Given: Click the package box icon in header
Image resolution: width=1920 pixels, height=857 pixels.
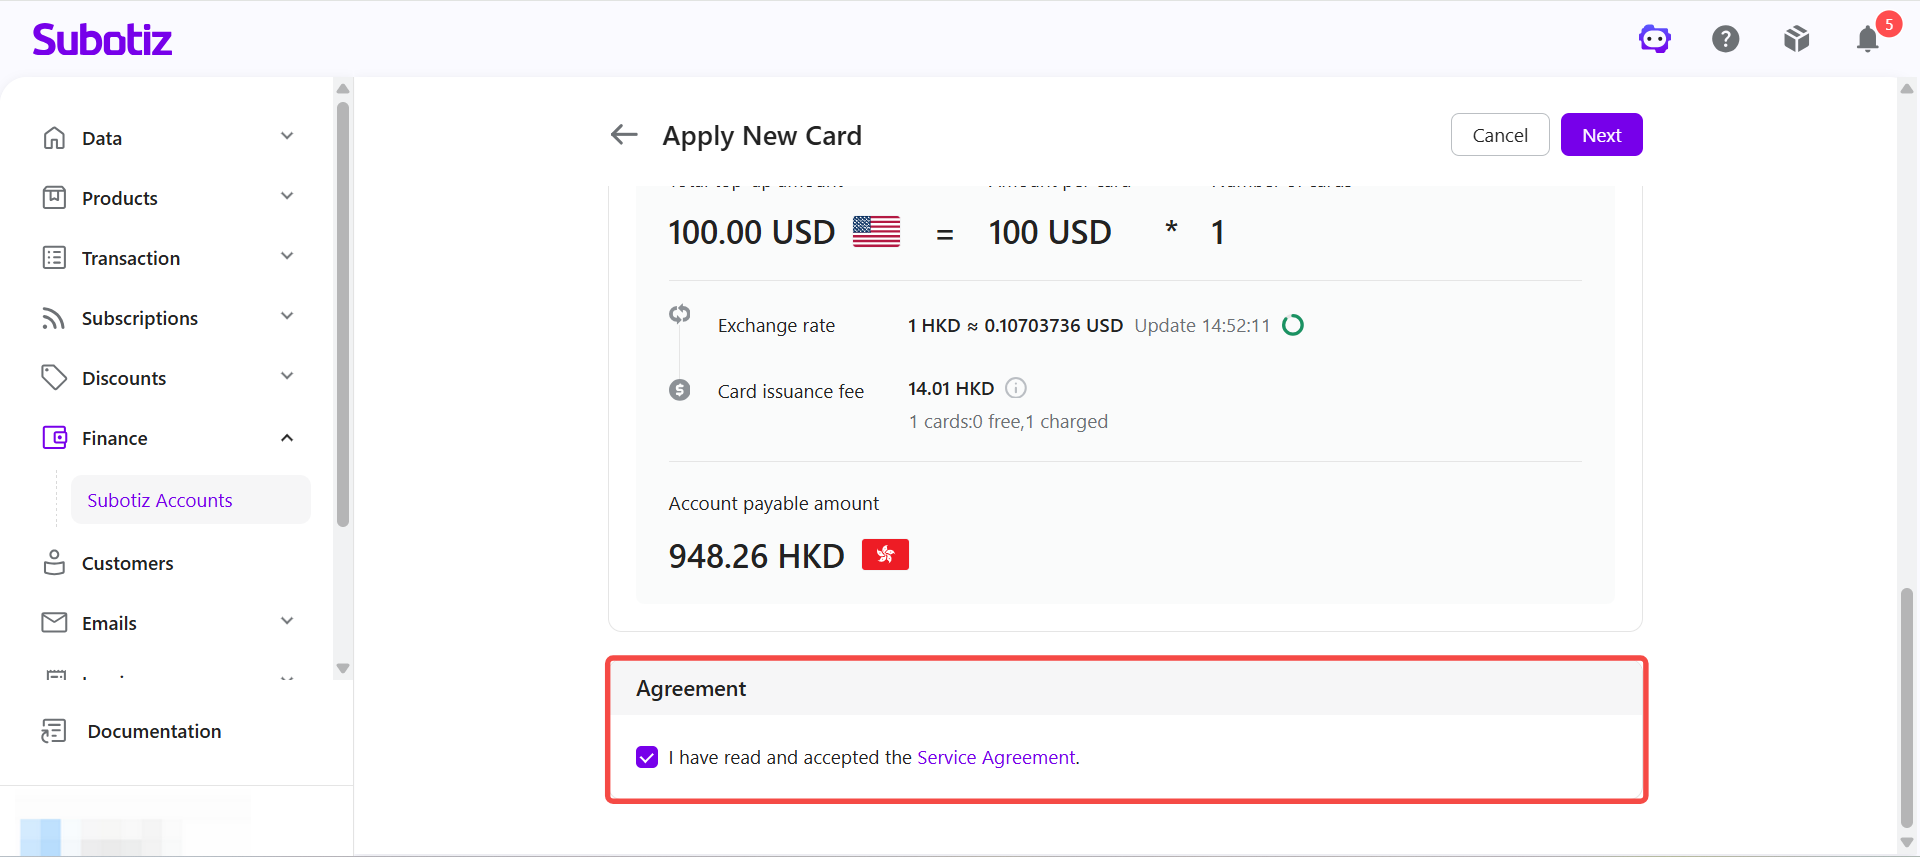Looking at the screenshot, I should click(1797, 39).
